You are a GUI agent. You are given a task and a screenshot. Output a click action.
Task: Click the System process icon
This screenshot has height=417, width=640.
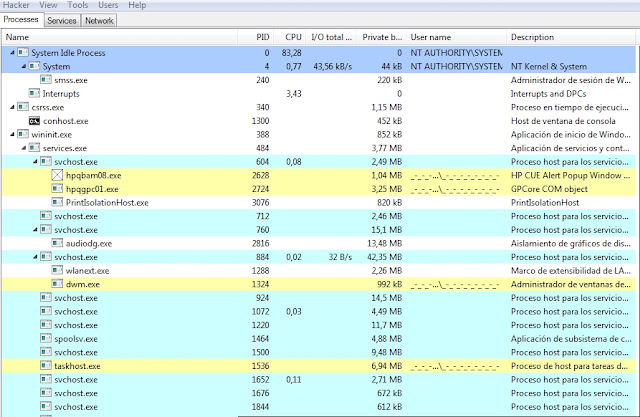34,66
